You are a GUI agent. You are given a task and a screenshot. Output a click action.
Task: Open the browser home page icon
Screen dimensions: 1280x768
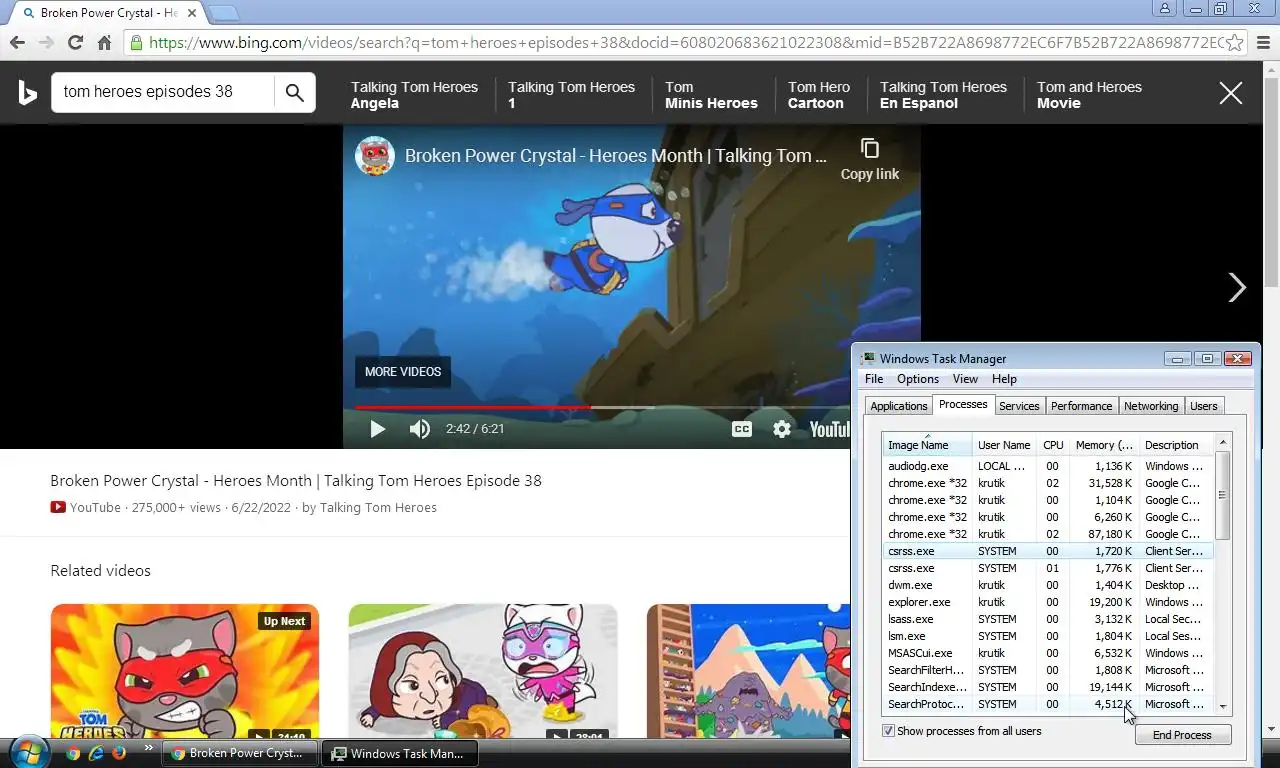tap(104, 43)
